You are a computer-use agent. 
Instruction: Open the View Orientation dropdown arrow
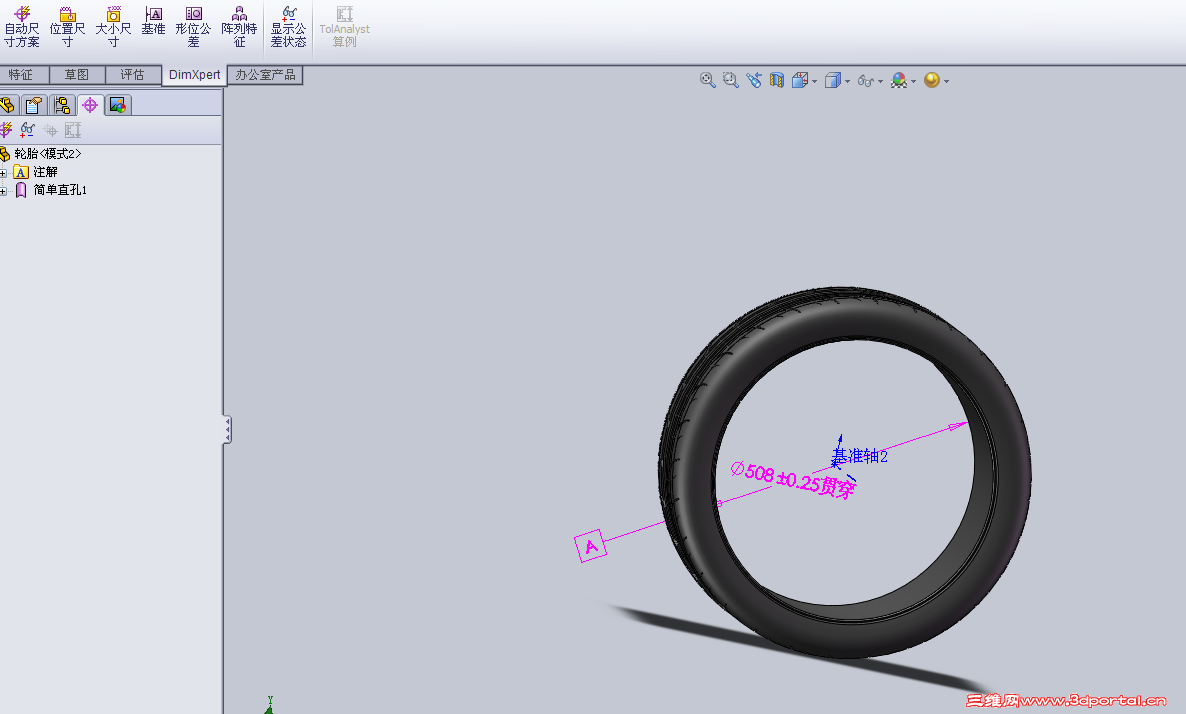pyautogui.click(x=815, y=82)
